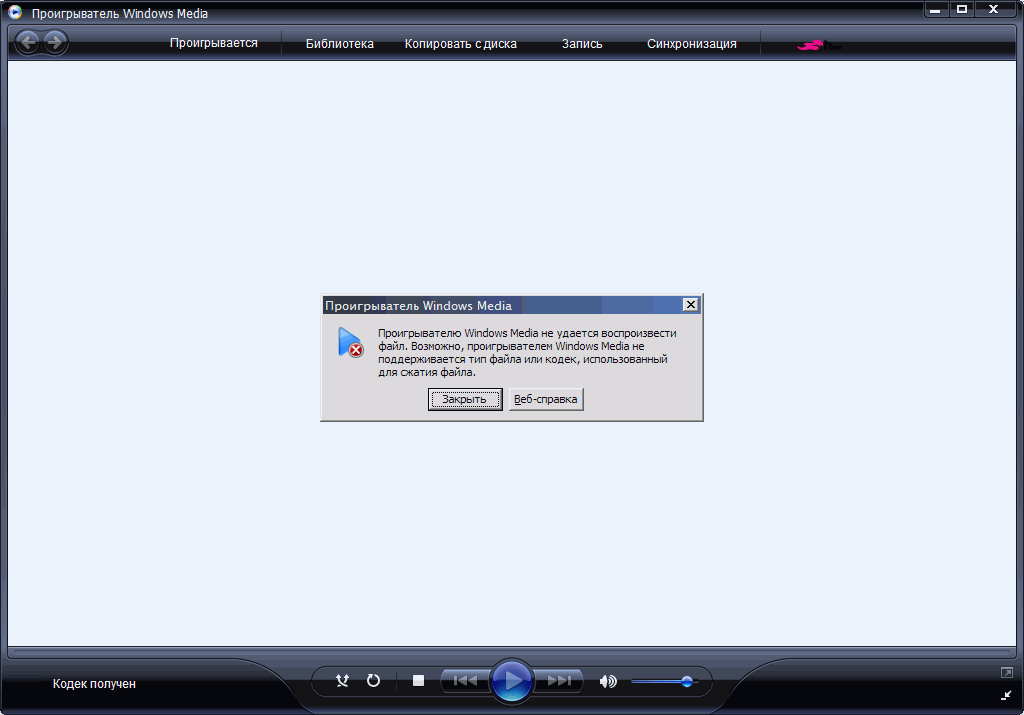Click the Back navigation arrow
Viewport: 1024px width, 715px height.
coord(28,43)
